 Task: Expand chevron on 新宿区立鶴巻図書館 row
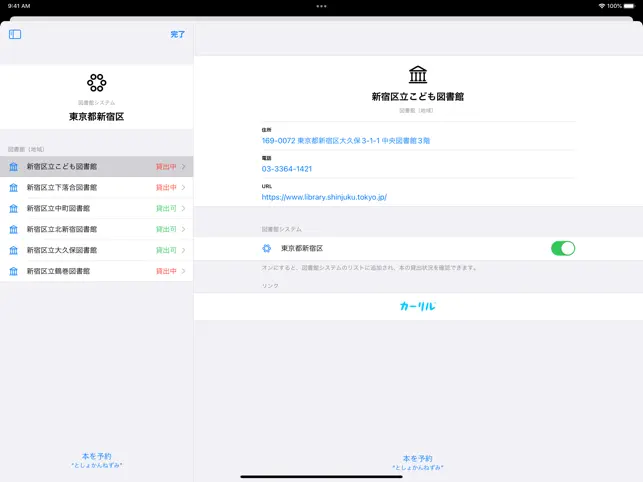183,271
